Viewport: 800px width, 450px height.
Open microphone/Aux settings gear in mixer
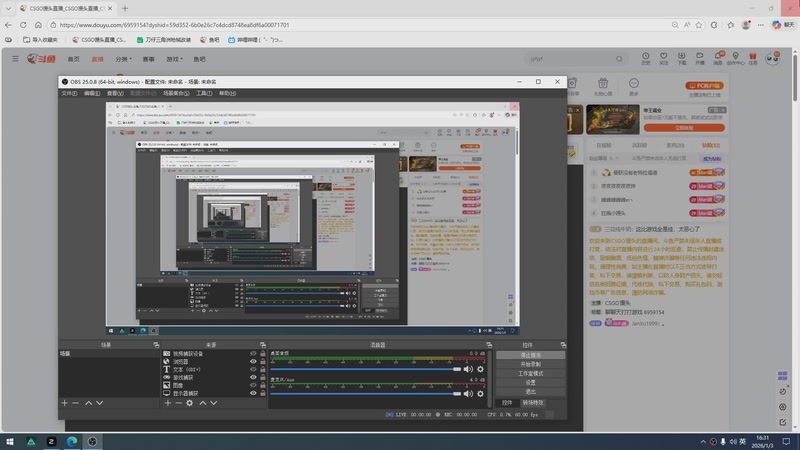[x=480, y=393]
